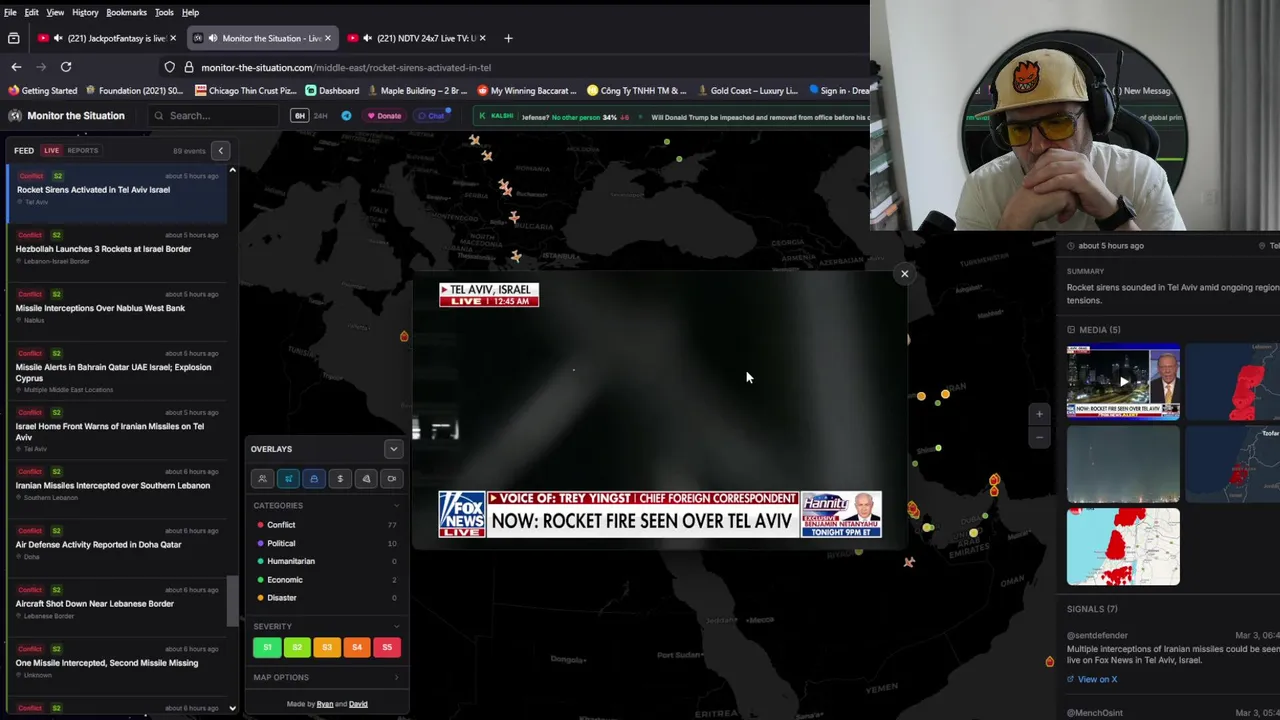Switch to the REPORTS feed tab
1280x720 pixels.
(x=83, y=150)
